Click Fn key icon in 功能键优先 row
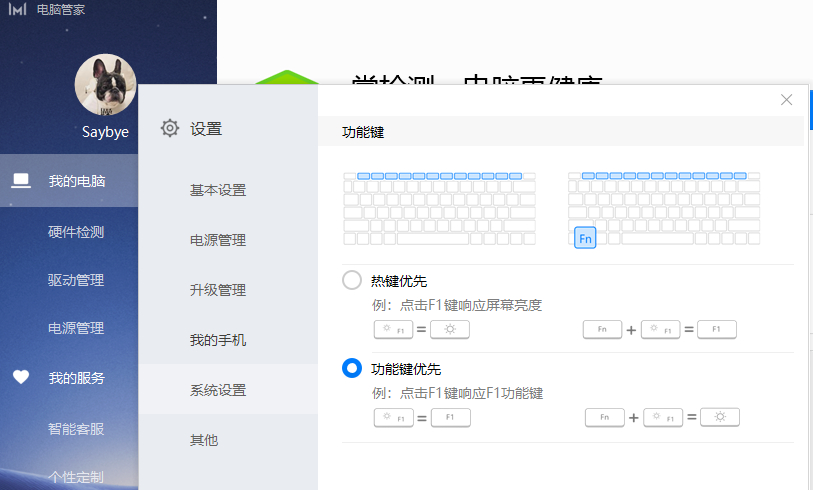This screenshot has height=490, width=813. tap(605, 417)
